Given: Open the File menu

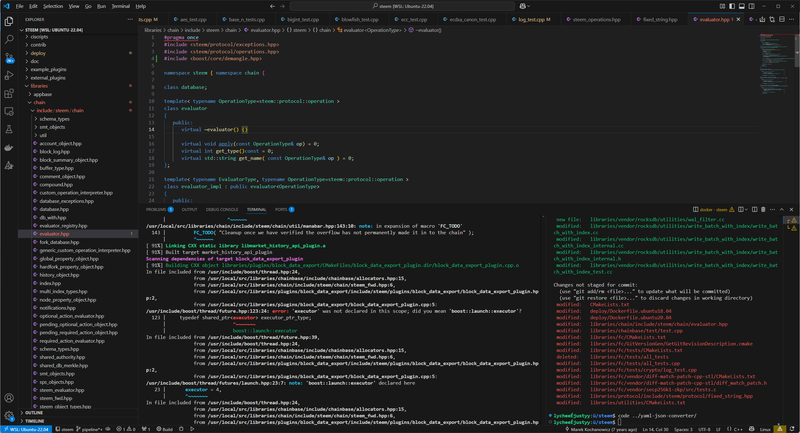Looking at the screenshot, I should pos(19,6).
